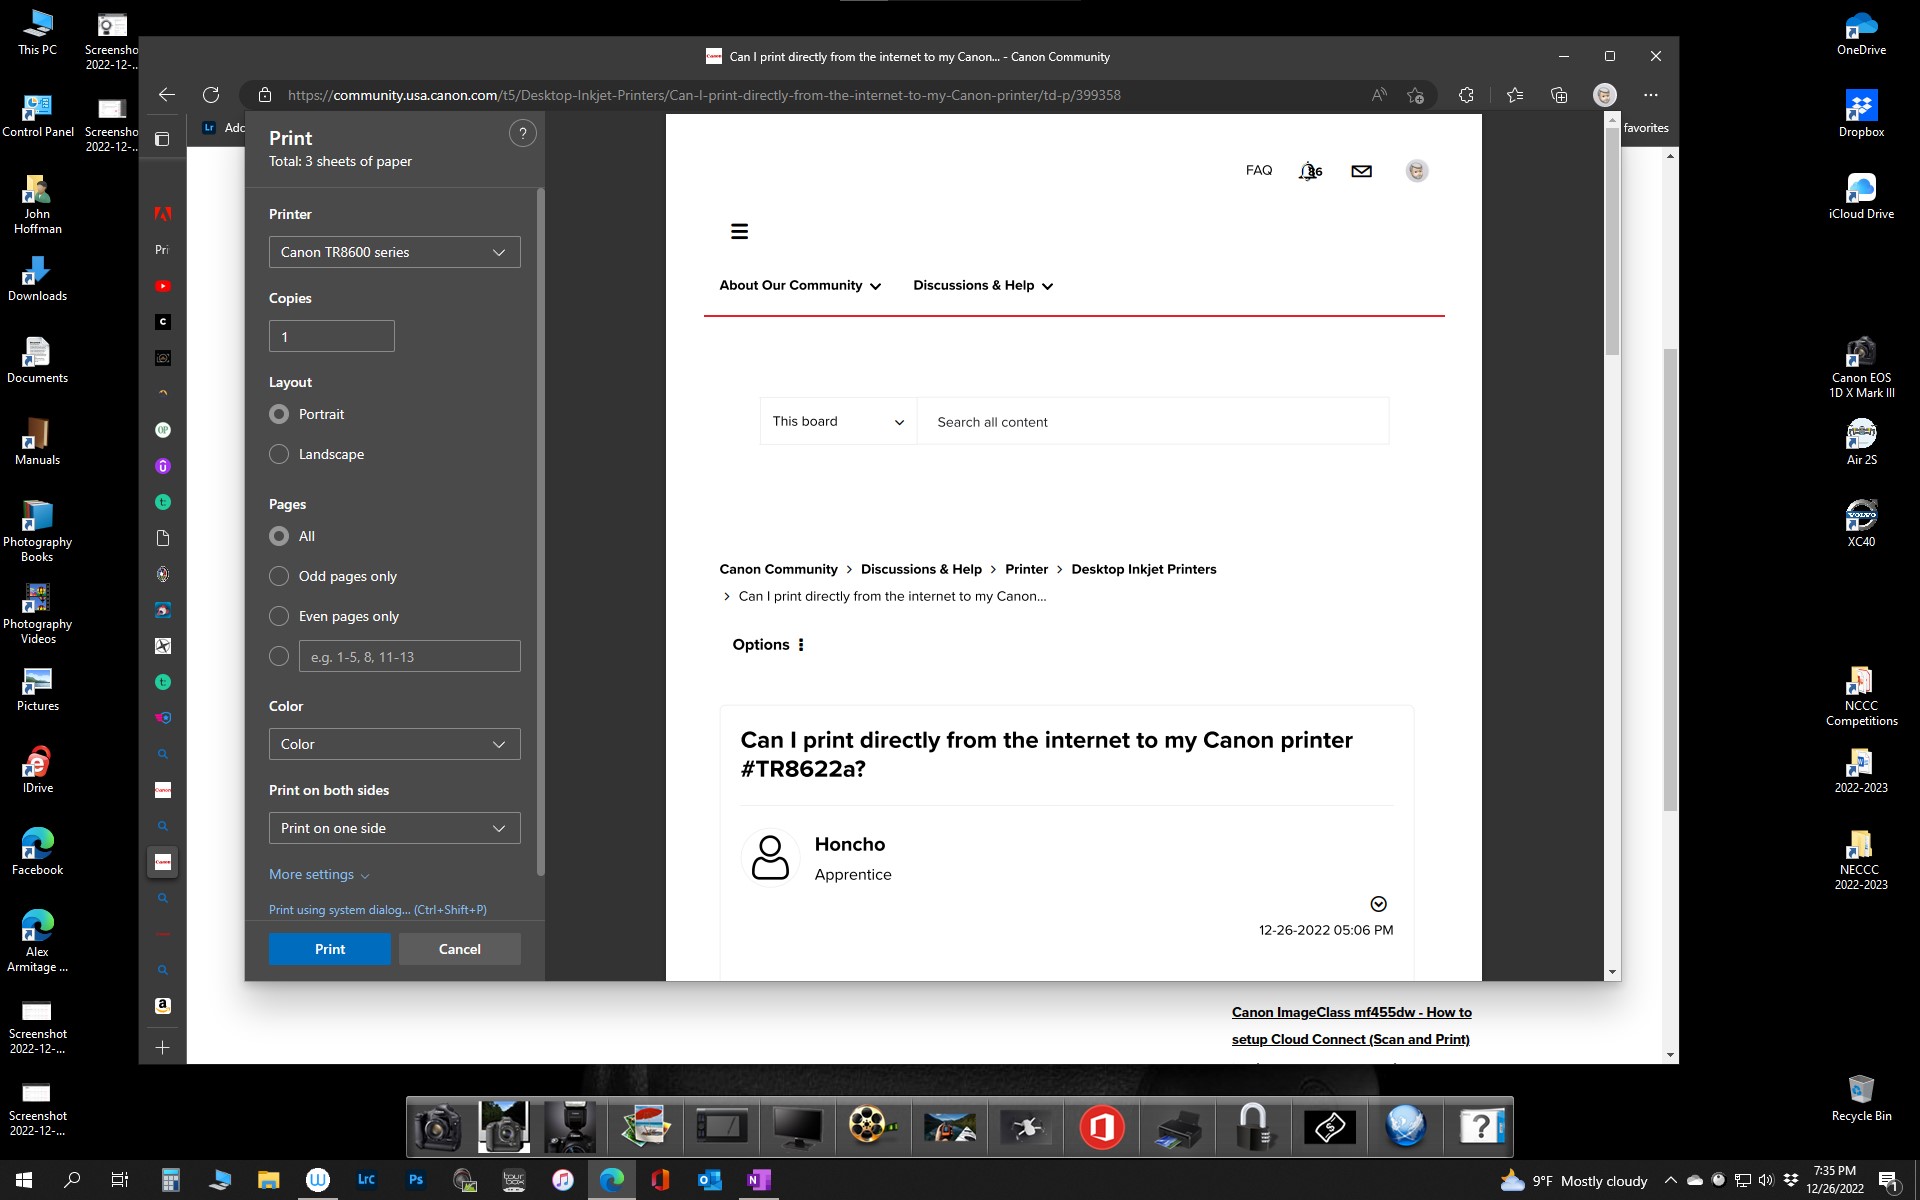
Task: Select Even pages only
Action: point(280,616)
